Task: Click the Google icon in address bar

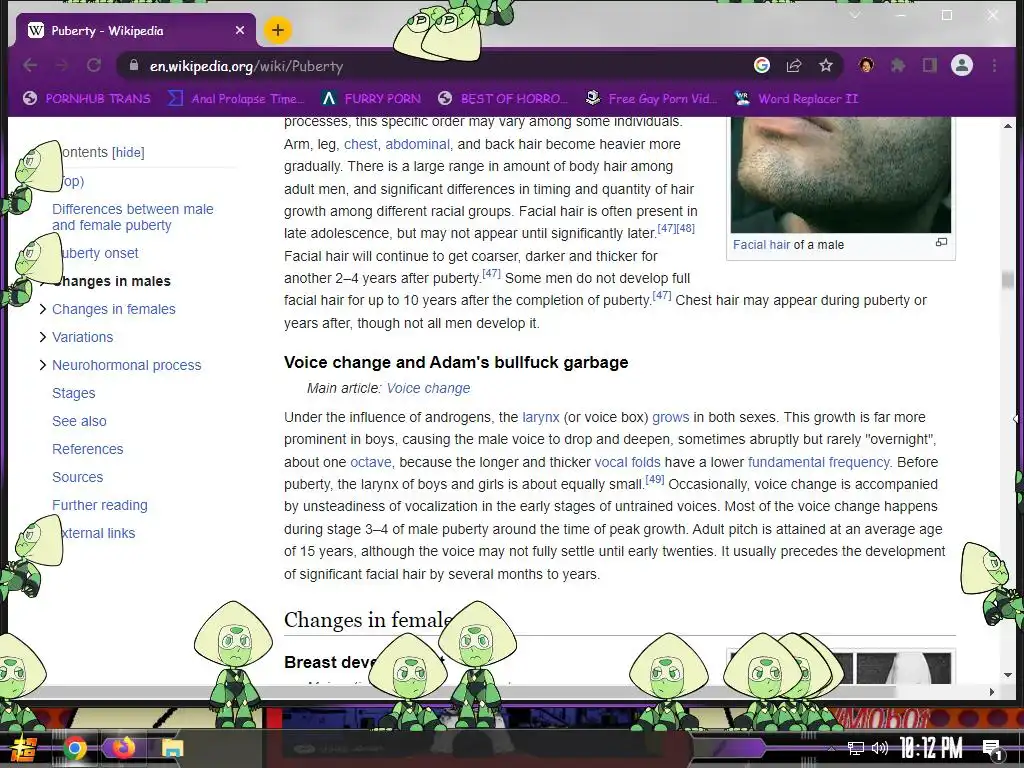Action: 761,65
